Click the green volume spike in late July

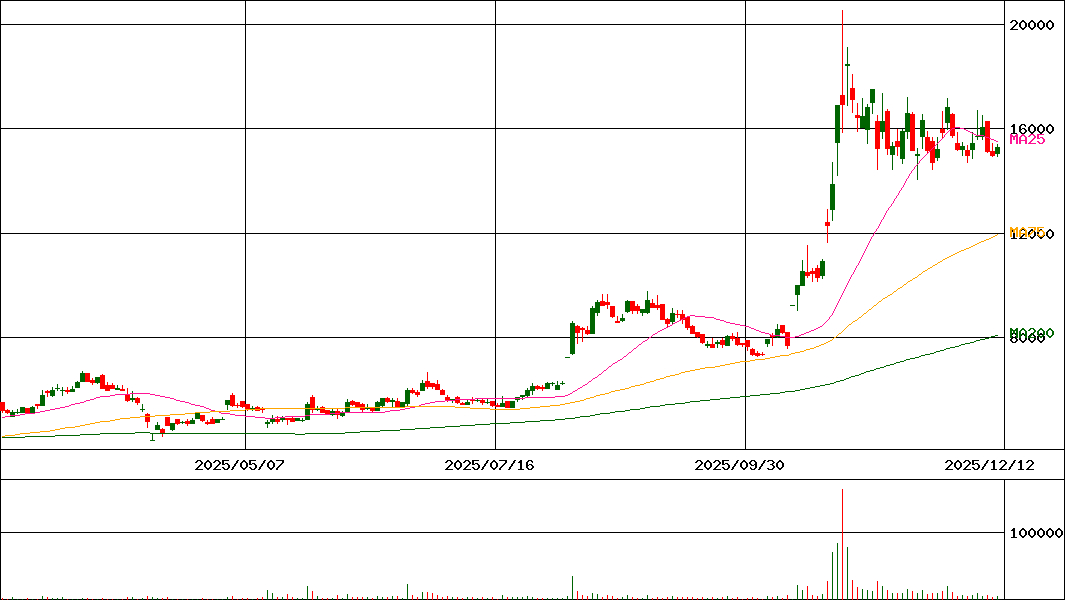coord(572,587)
